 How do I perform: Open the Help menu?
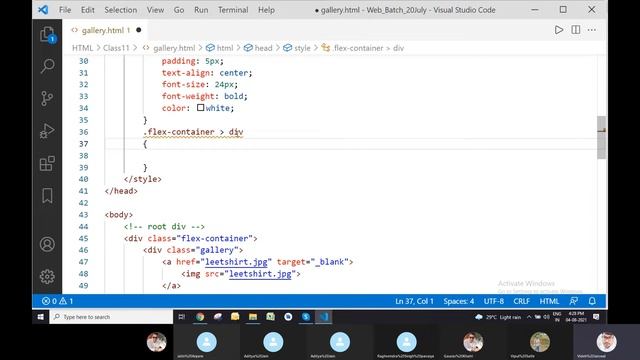pos(266,10)
